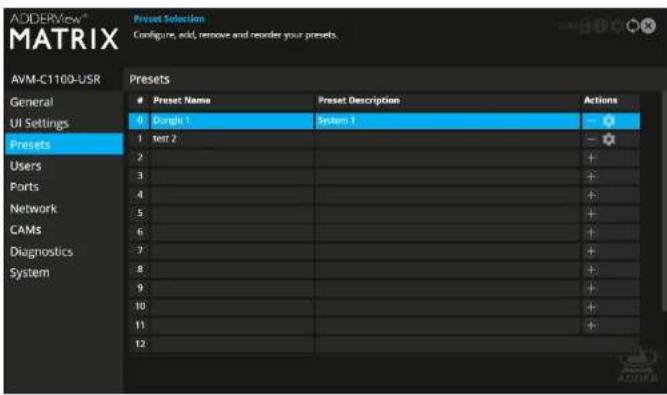The width and height of the screenshot is (667, 395).
Task: Click the 'System 1' description cell
Action: click(448, 121)
